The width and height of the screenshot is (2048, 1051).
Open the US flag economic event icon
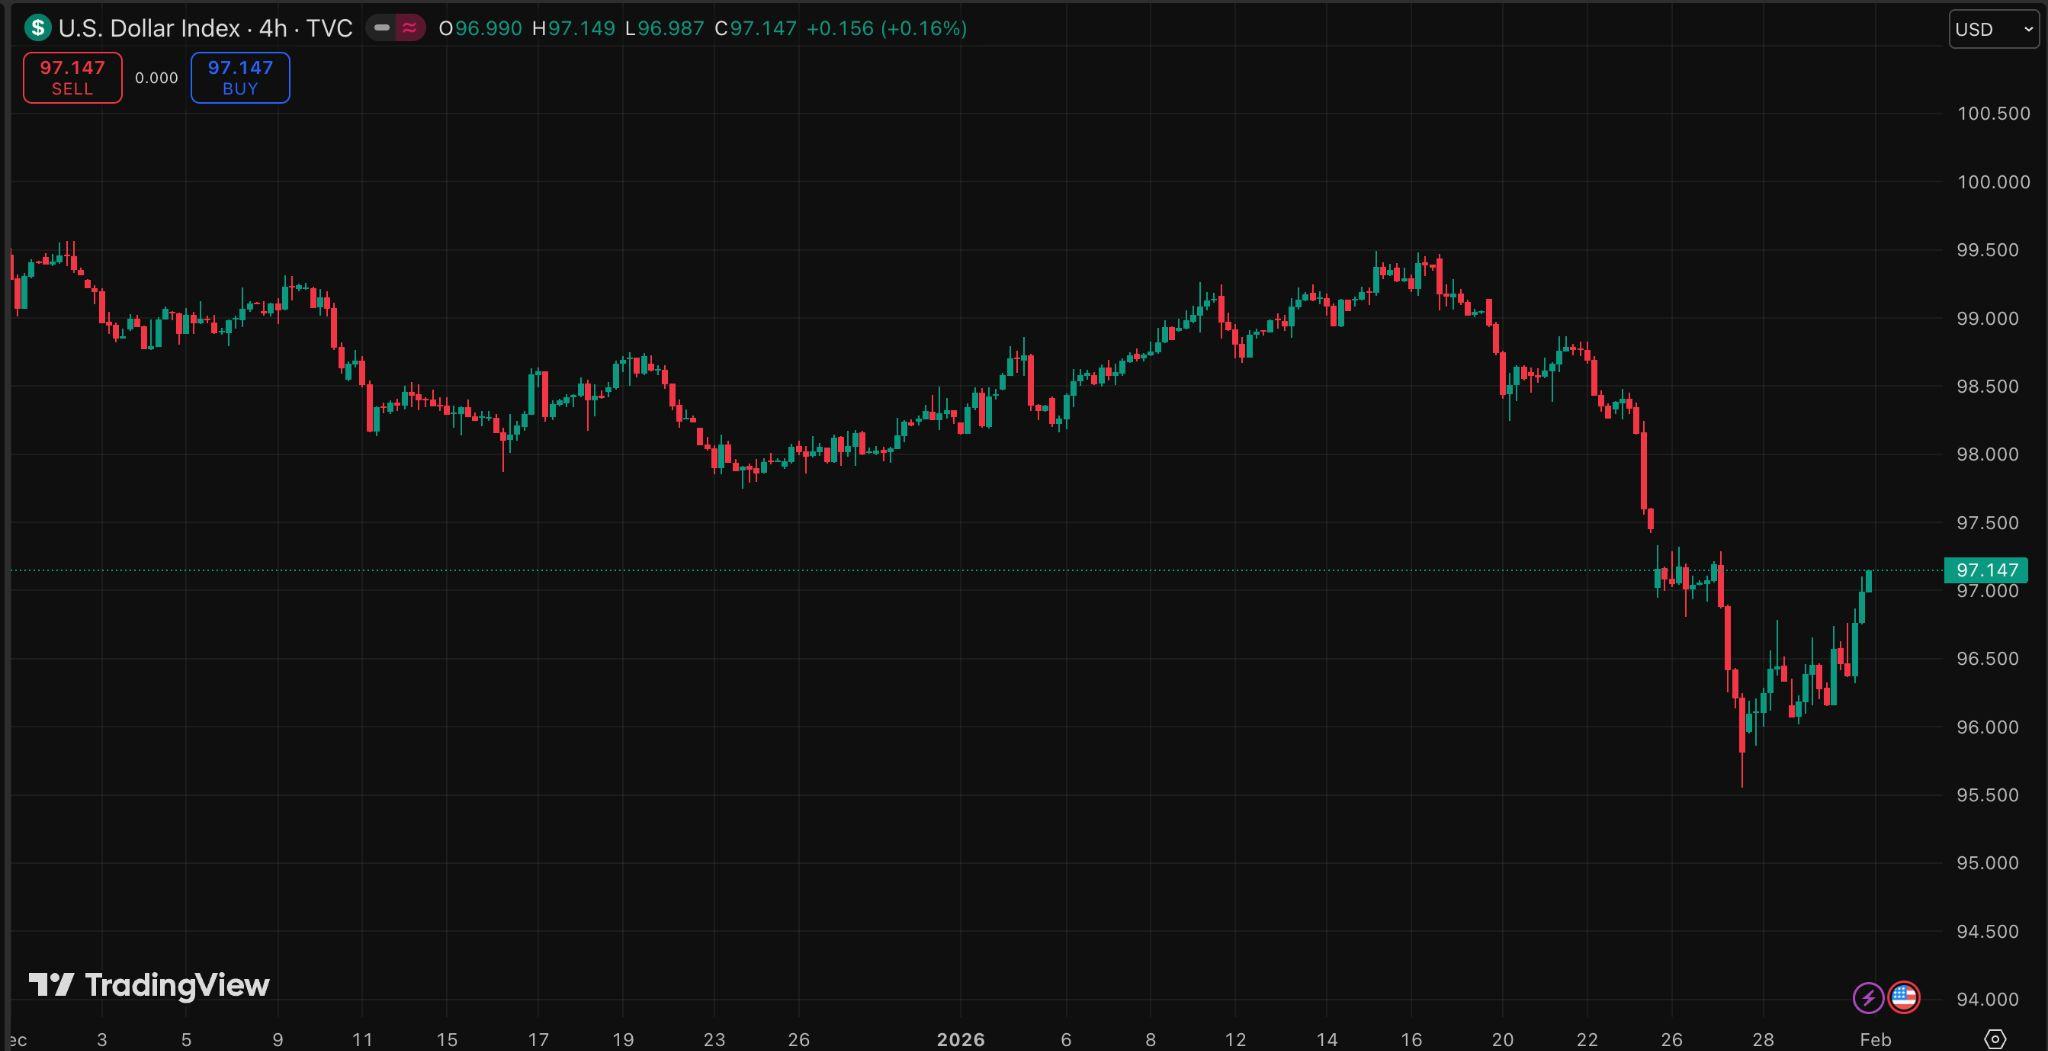click(x=1904, y=997)
